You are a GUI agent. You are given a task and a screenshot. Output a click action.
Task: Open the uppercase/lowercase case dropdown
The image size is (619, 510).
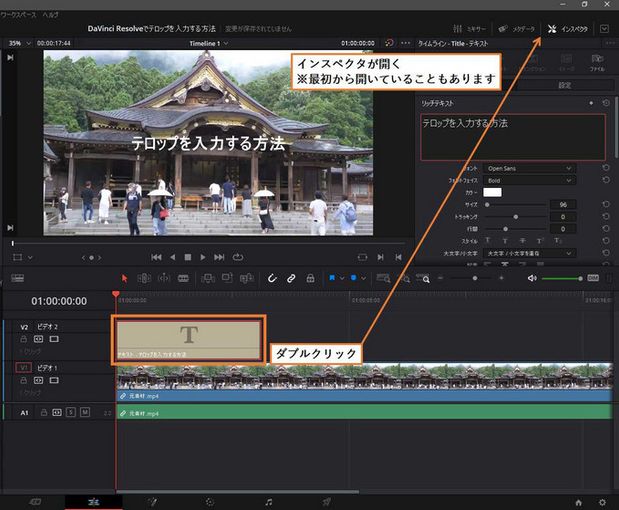click(529, 253)
